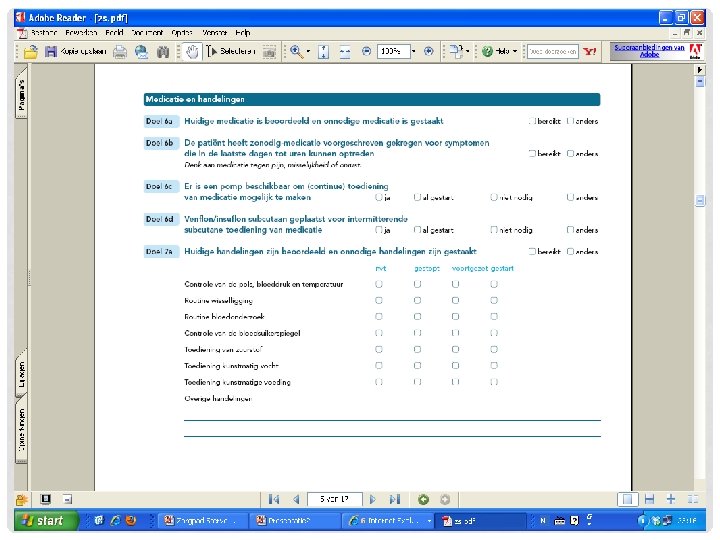Switch to the zs.pdf taskbar button
The height and width of the screenshot is (540, 720).
pyautogui.click(x=482, y=521)
